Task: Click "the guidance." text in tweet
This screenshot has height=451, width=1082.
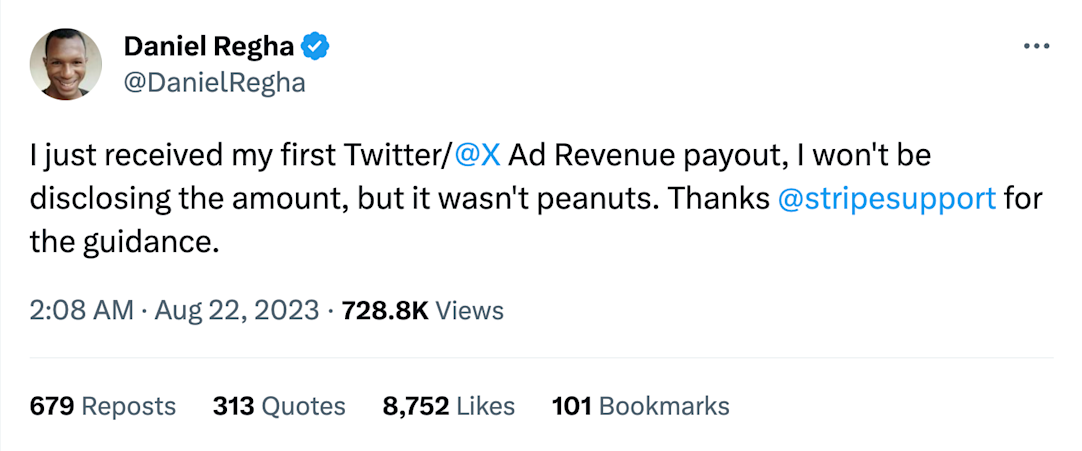Action: (x=125, y=240)
